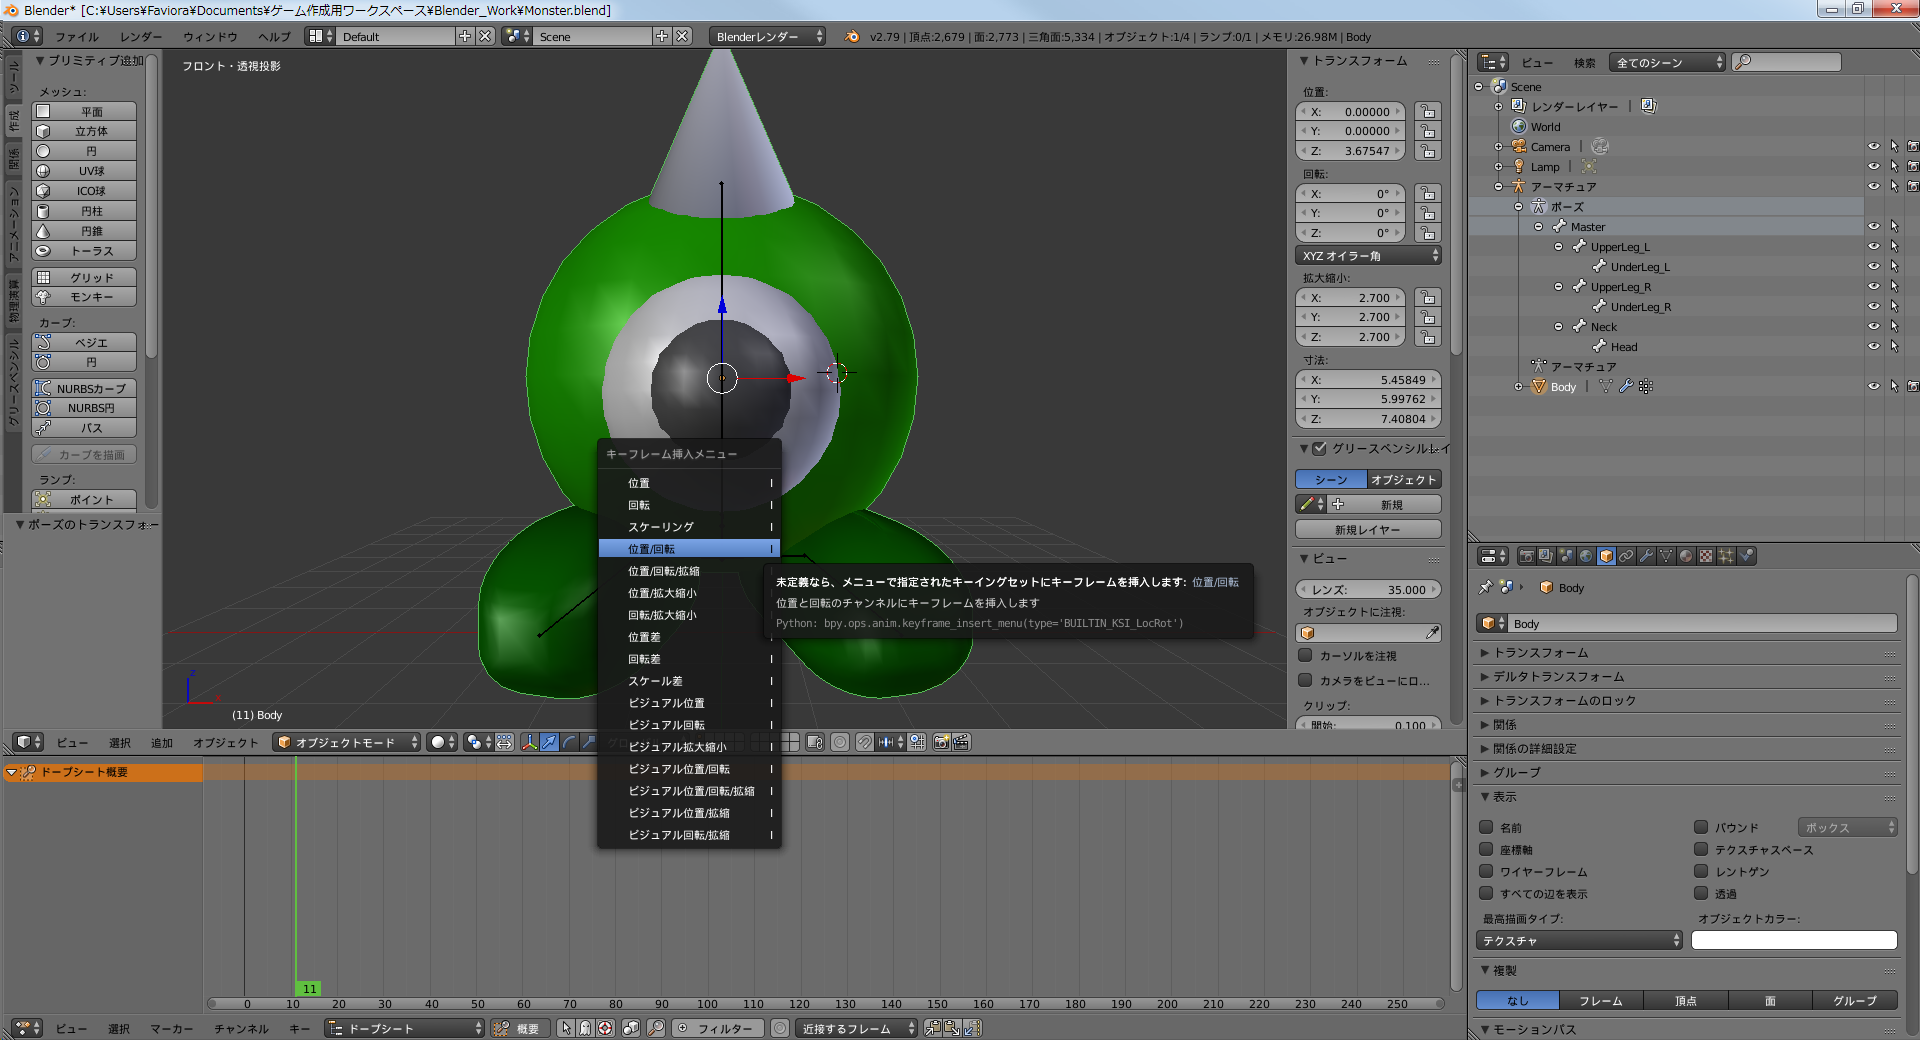Image resolution: width=1920 pixels, height=1040 pixels.
Task: Open the Scene properties tab
Action: point(1566,556)
